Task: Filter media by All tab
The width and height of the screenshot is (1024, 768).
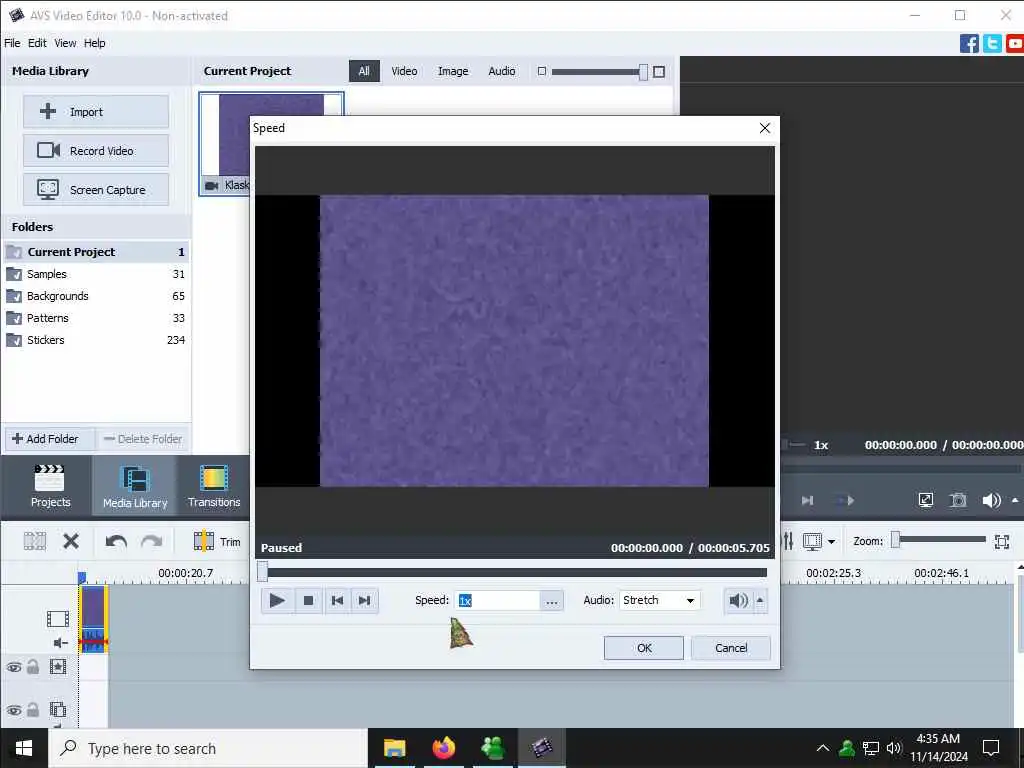Action: click(364, 71)
